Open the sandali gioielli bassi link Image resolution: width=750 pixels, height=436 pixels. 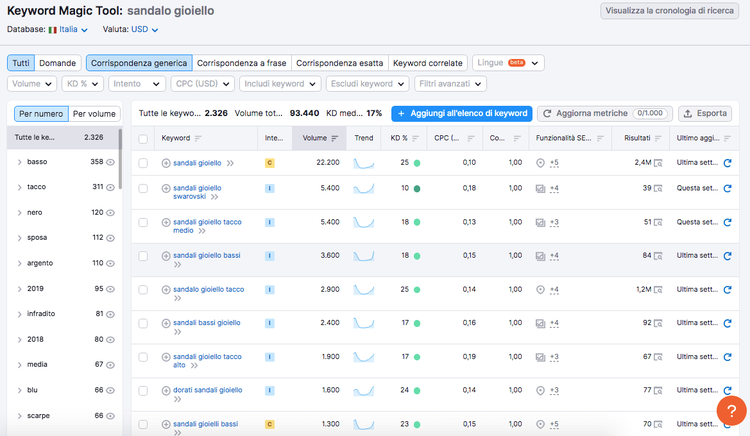pyautogui.click(x=205, y=424)
